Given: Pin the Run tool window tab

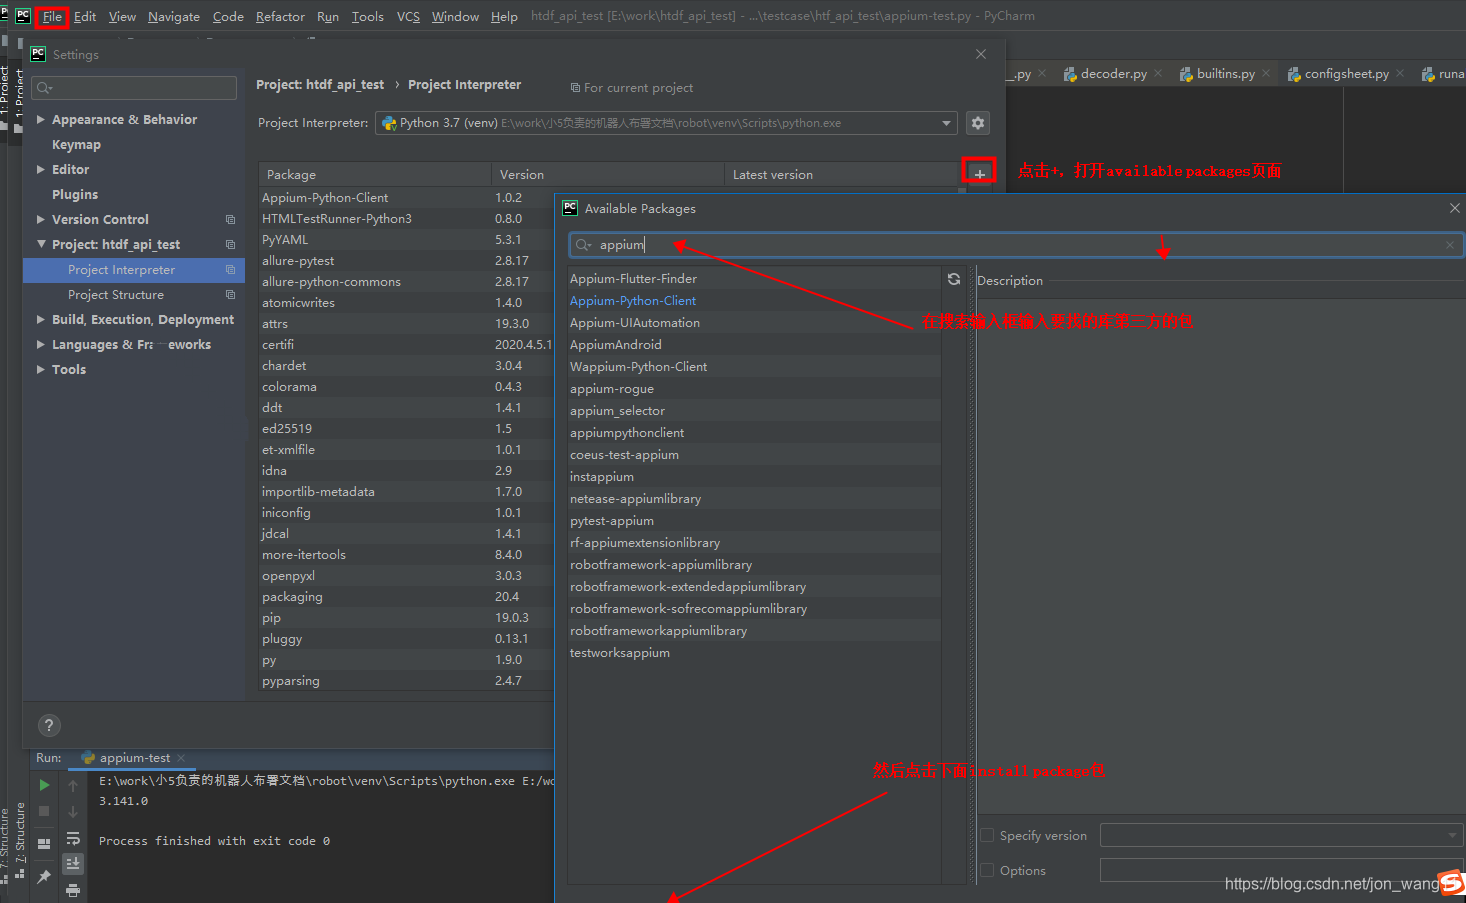Looking at the screenshot, I should (x=44, y=875).
